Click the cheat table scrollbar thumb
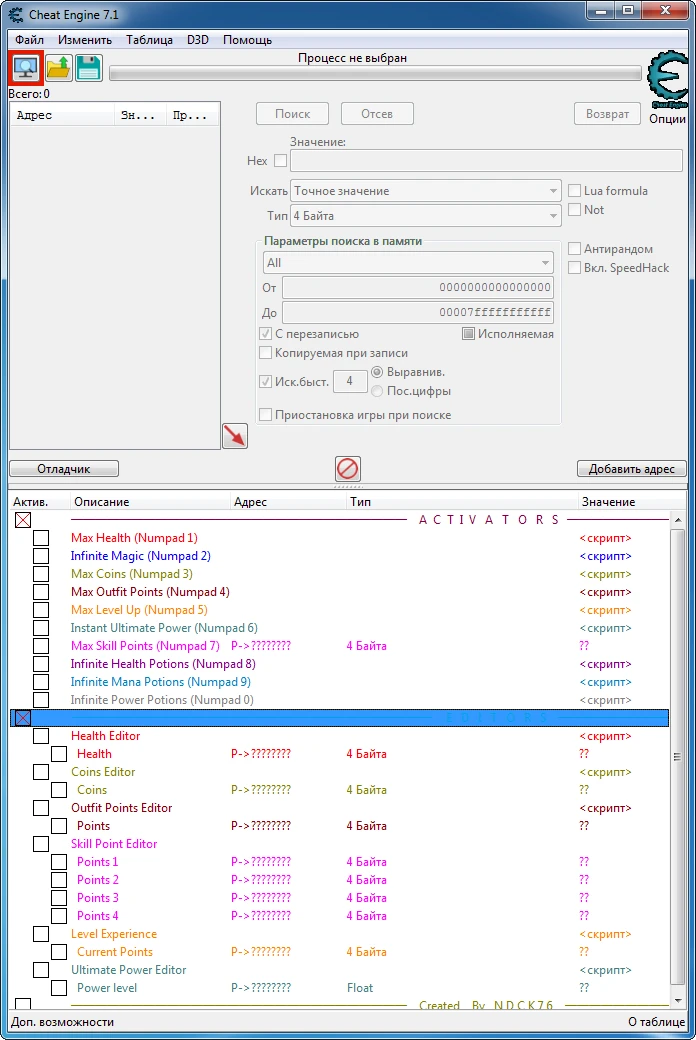This screenshot has width=696, height=1040. point(677,756)
